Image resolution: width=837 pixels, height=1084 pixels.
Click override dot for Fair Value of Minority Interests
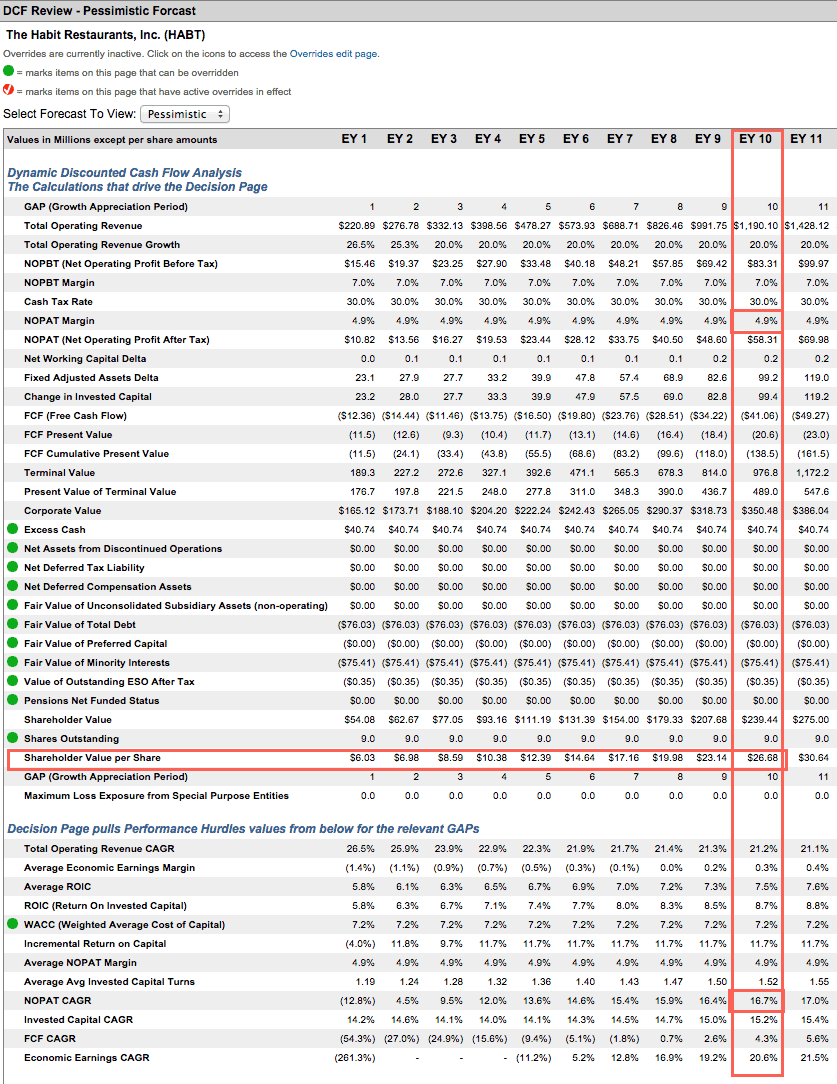[x=12, y=662]
